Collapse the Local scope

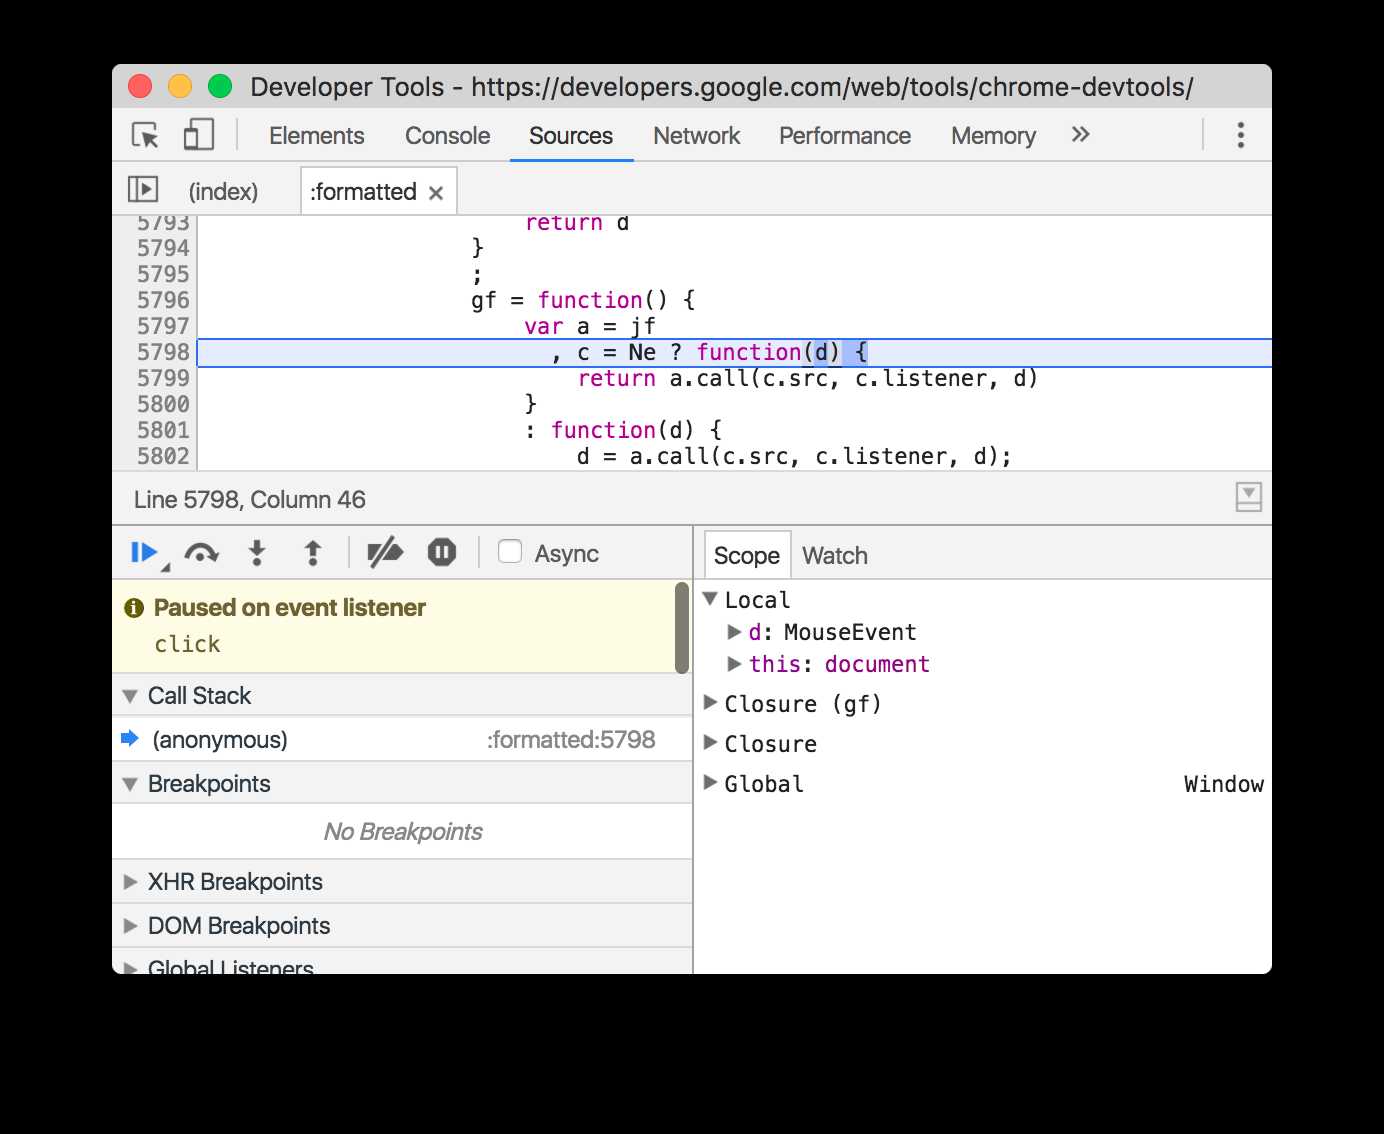tap(710, 599)
